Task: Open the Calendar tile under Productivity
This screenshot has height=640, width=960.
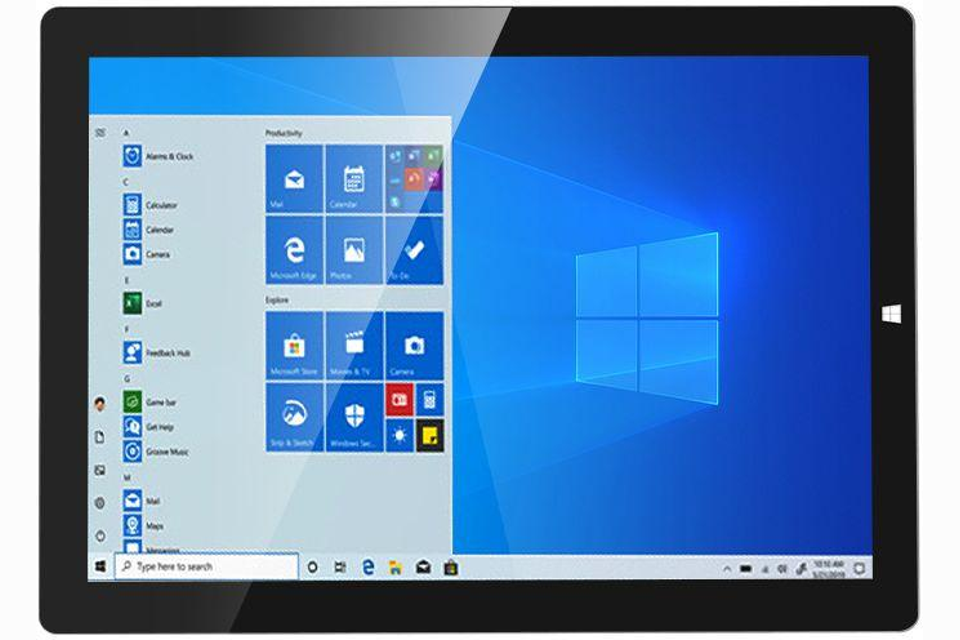Action: tap(354, 179)
